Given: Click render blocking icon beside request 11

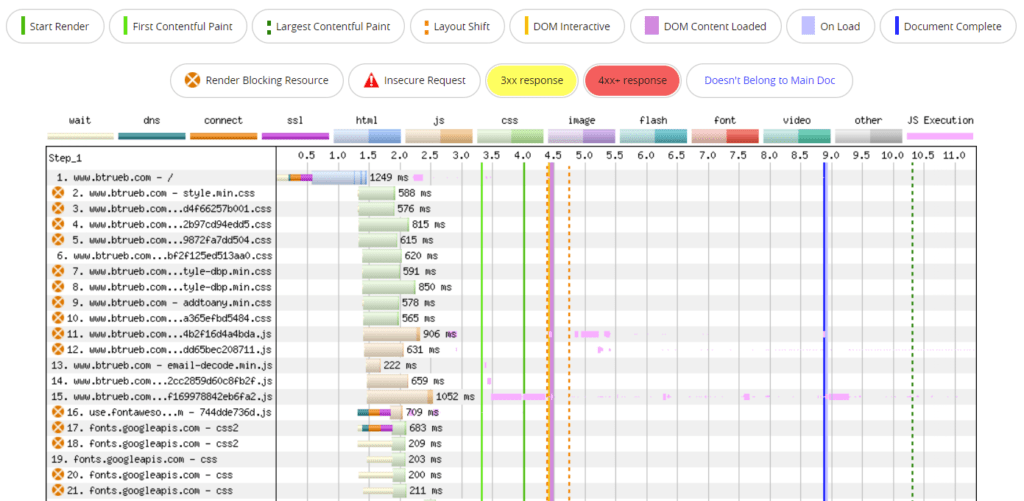Looking at the screenshot, I should point(58,334).
